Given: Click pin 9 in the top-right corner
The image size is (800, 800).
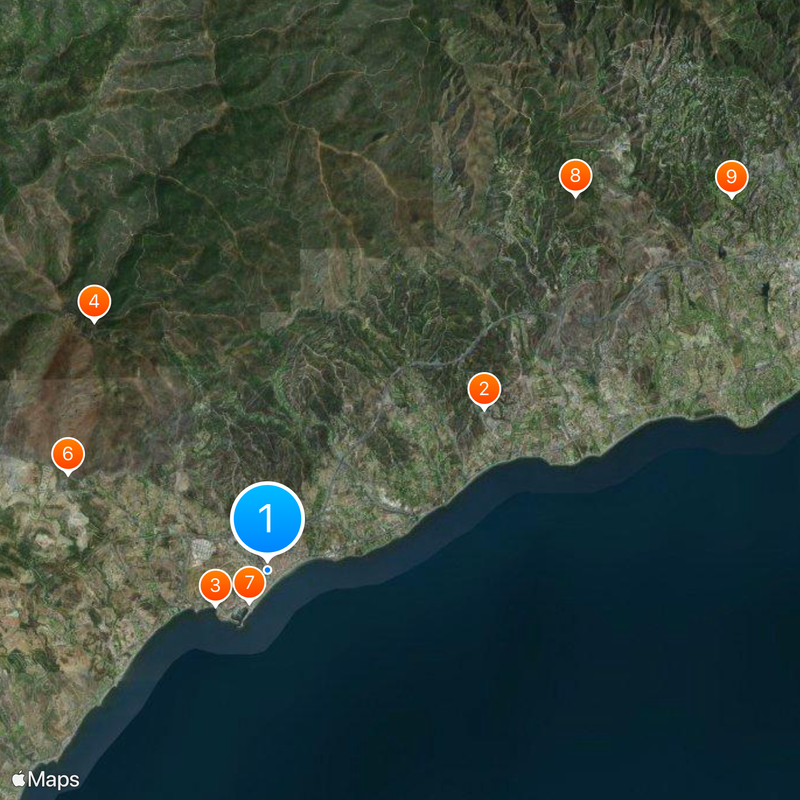Looking at the screenshot, I should tap(732, 175).
